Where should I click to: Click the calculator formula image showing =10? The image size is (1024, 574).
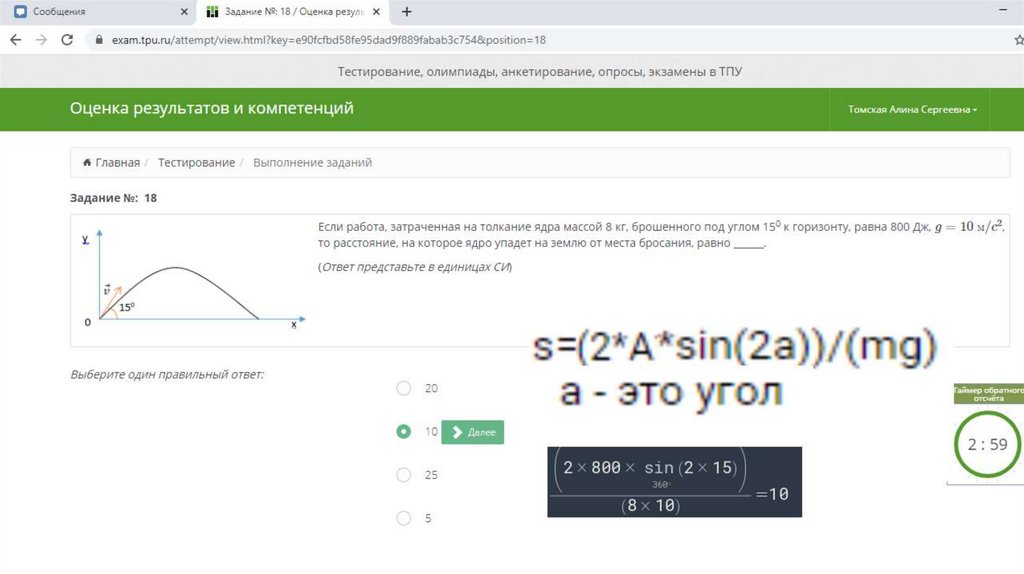pyautogui.click(x=674, y=482)
